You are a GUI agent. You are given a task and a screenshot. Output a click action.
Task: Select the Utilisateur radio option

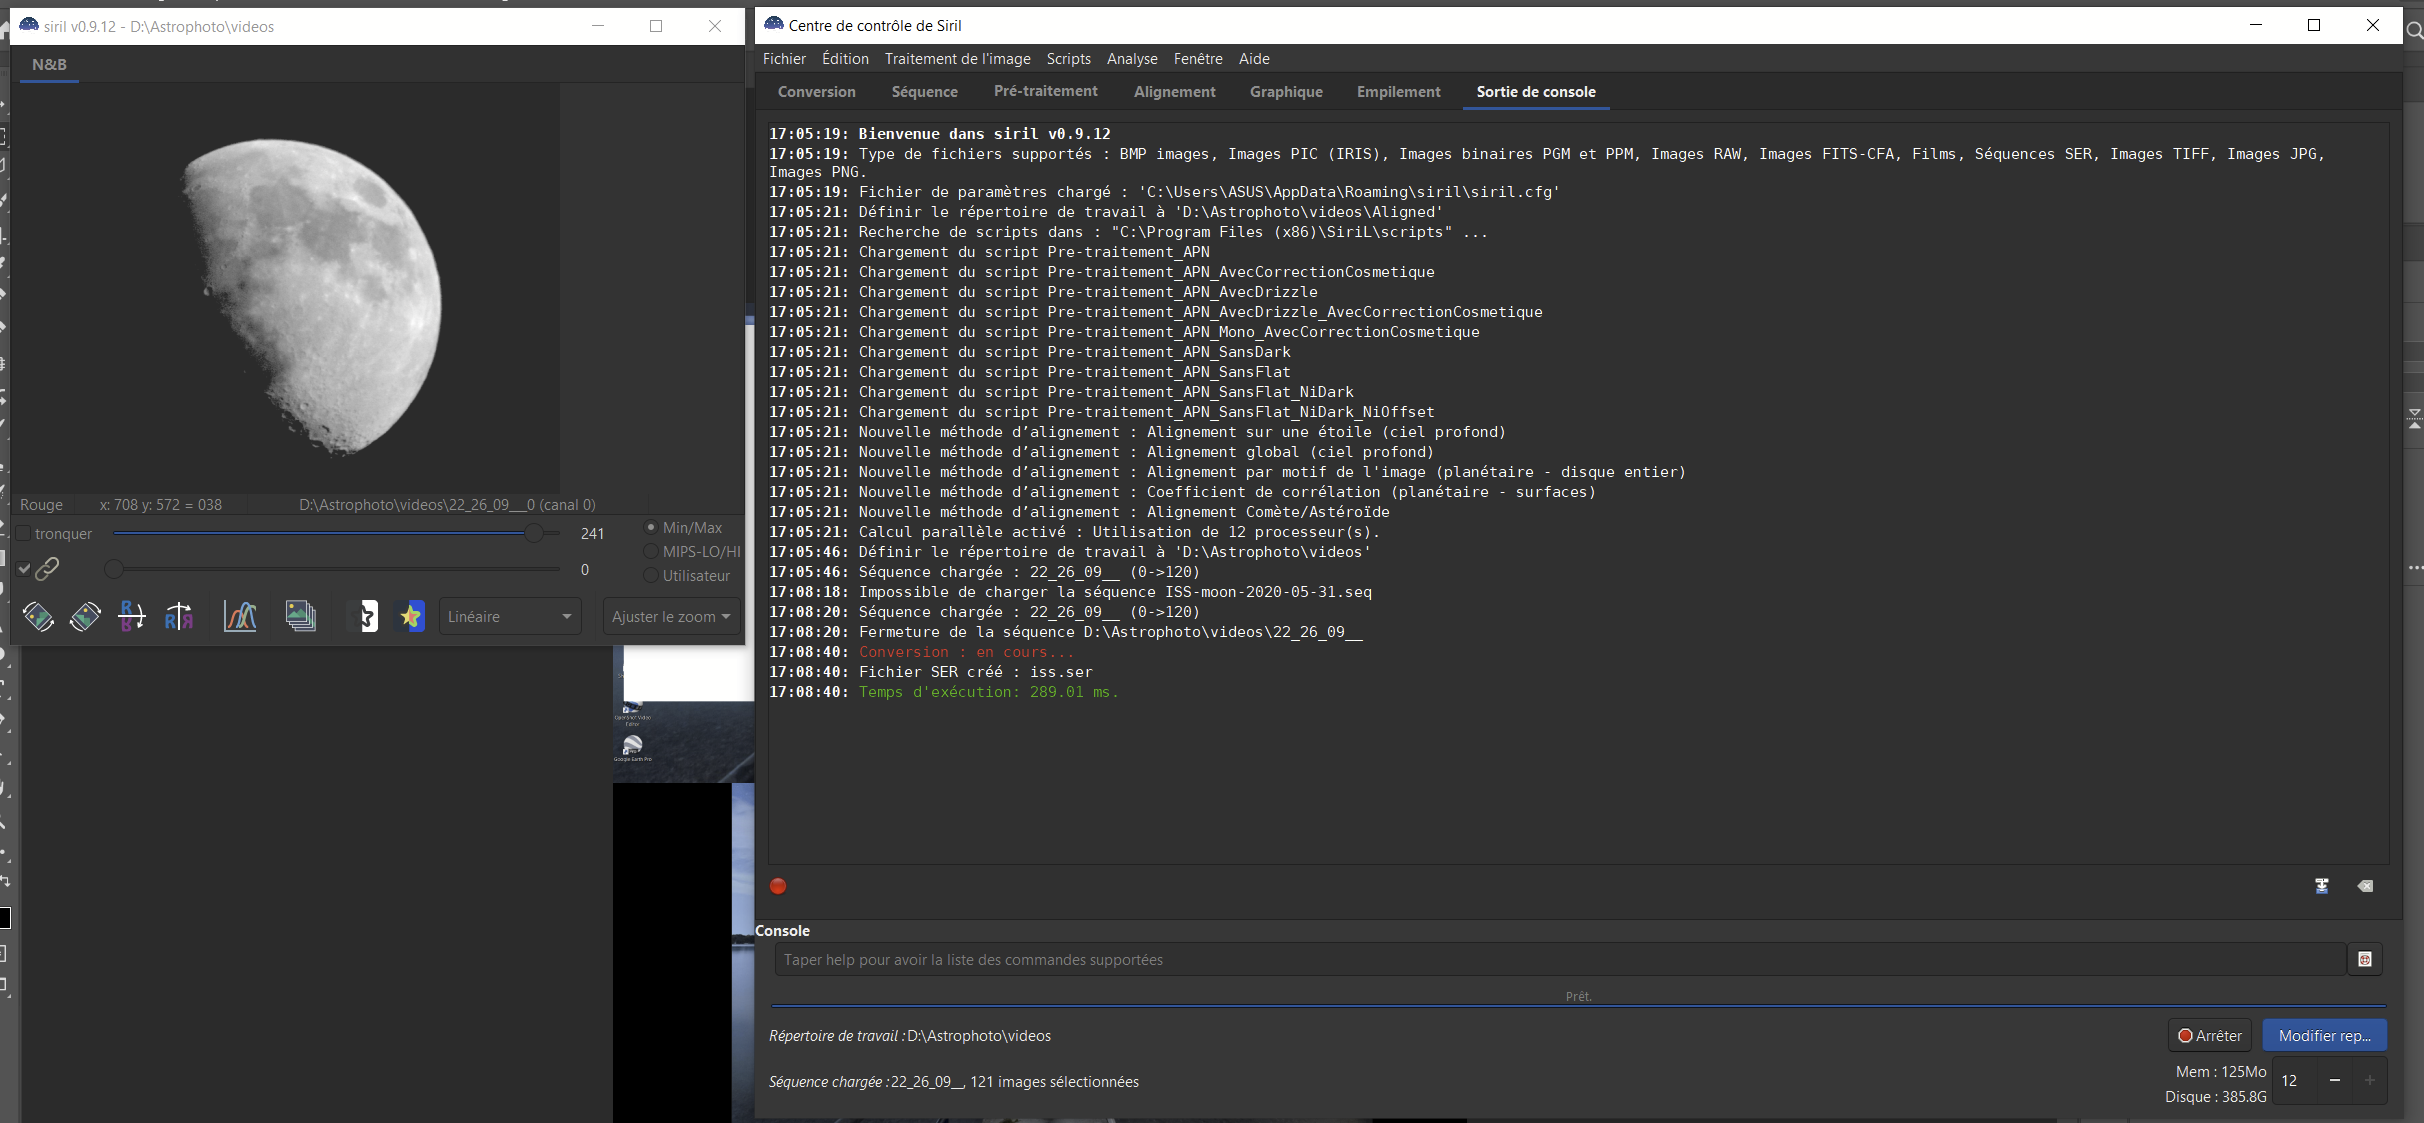coord(651,576)
